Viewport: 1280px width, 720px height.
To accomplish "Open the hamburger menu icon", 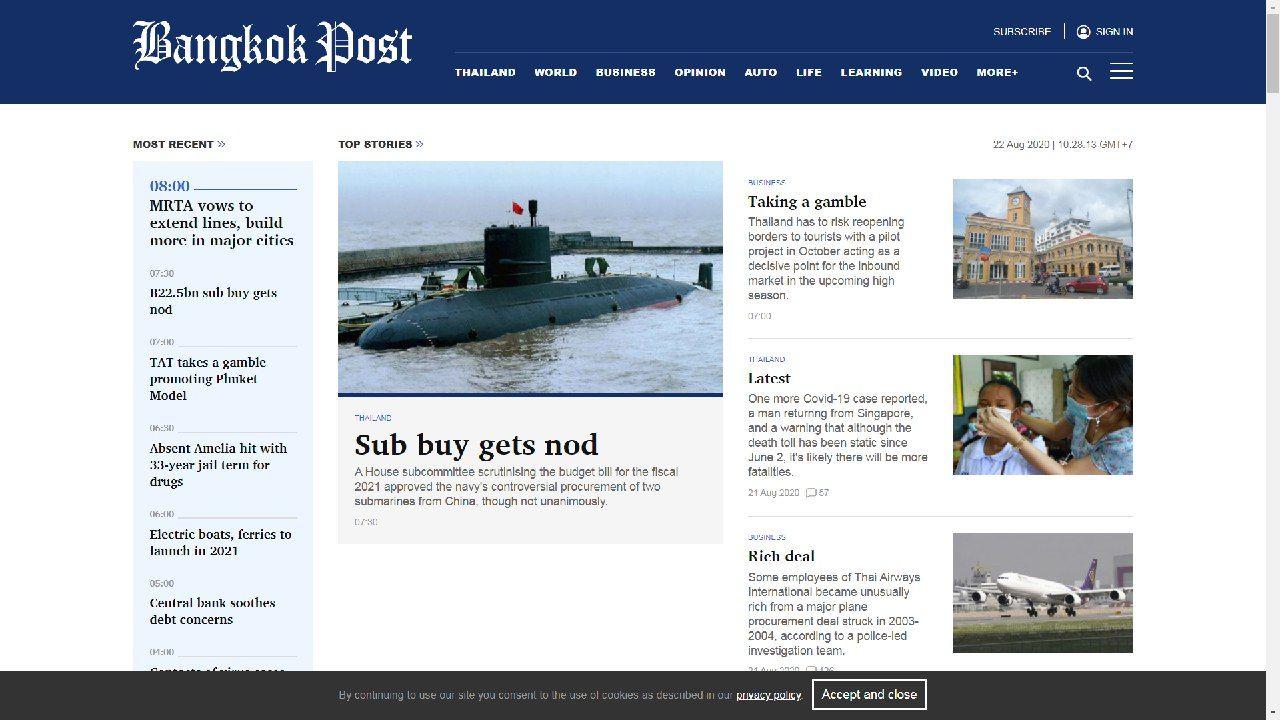I will pos(1121,72).
